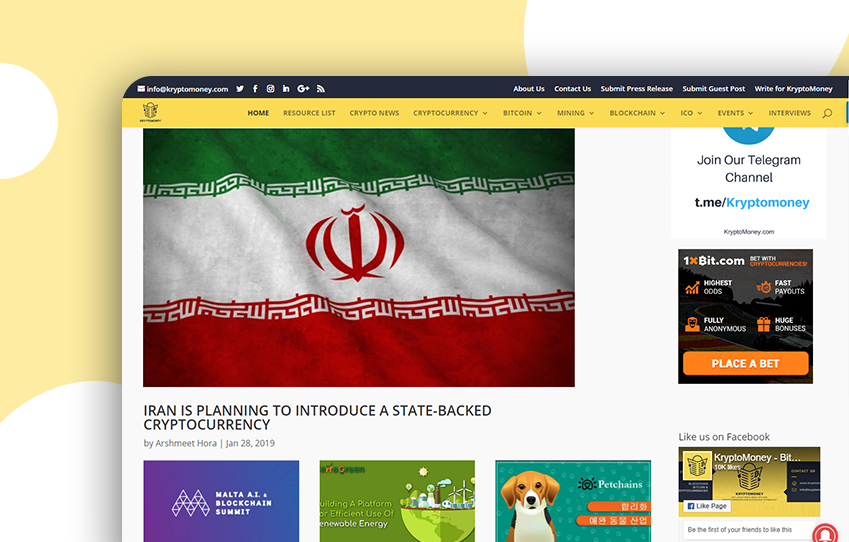Screen dimensions: 849x542
Task: Open the Iran flag article image
Action: point(358,258)
